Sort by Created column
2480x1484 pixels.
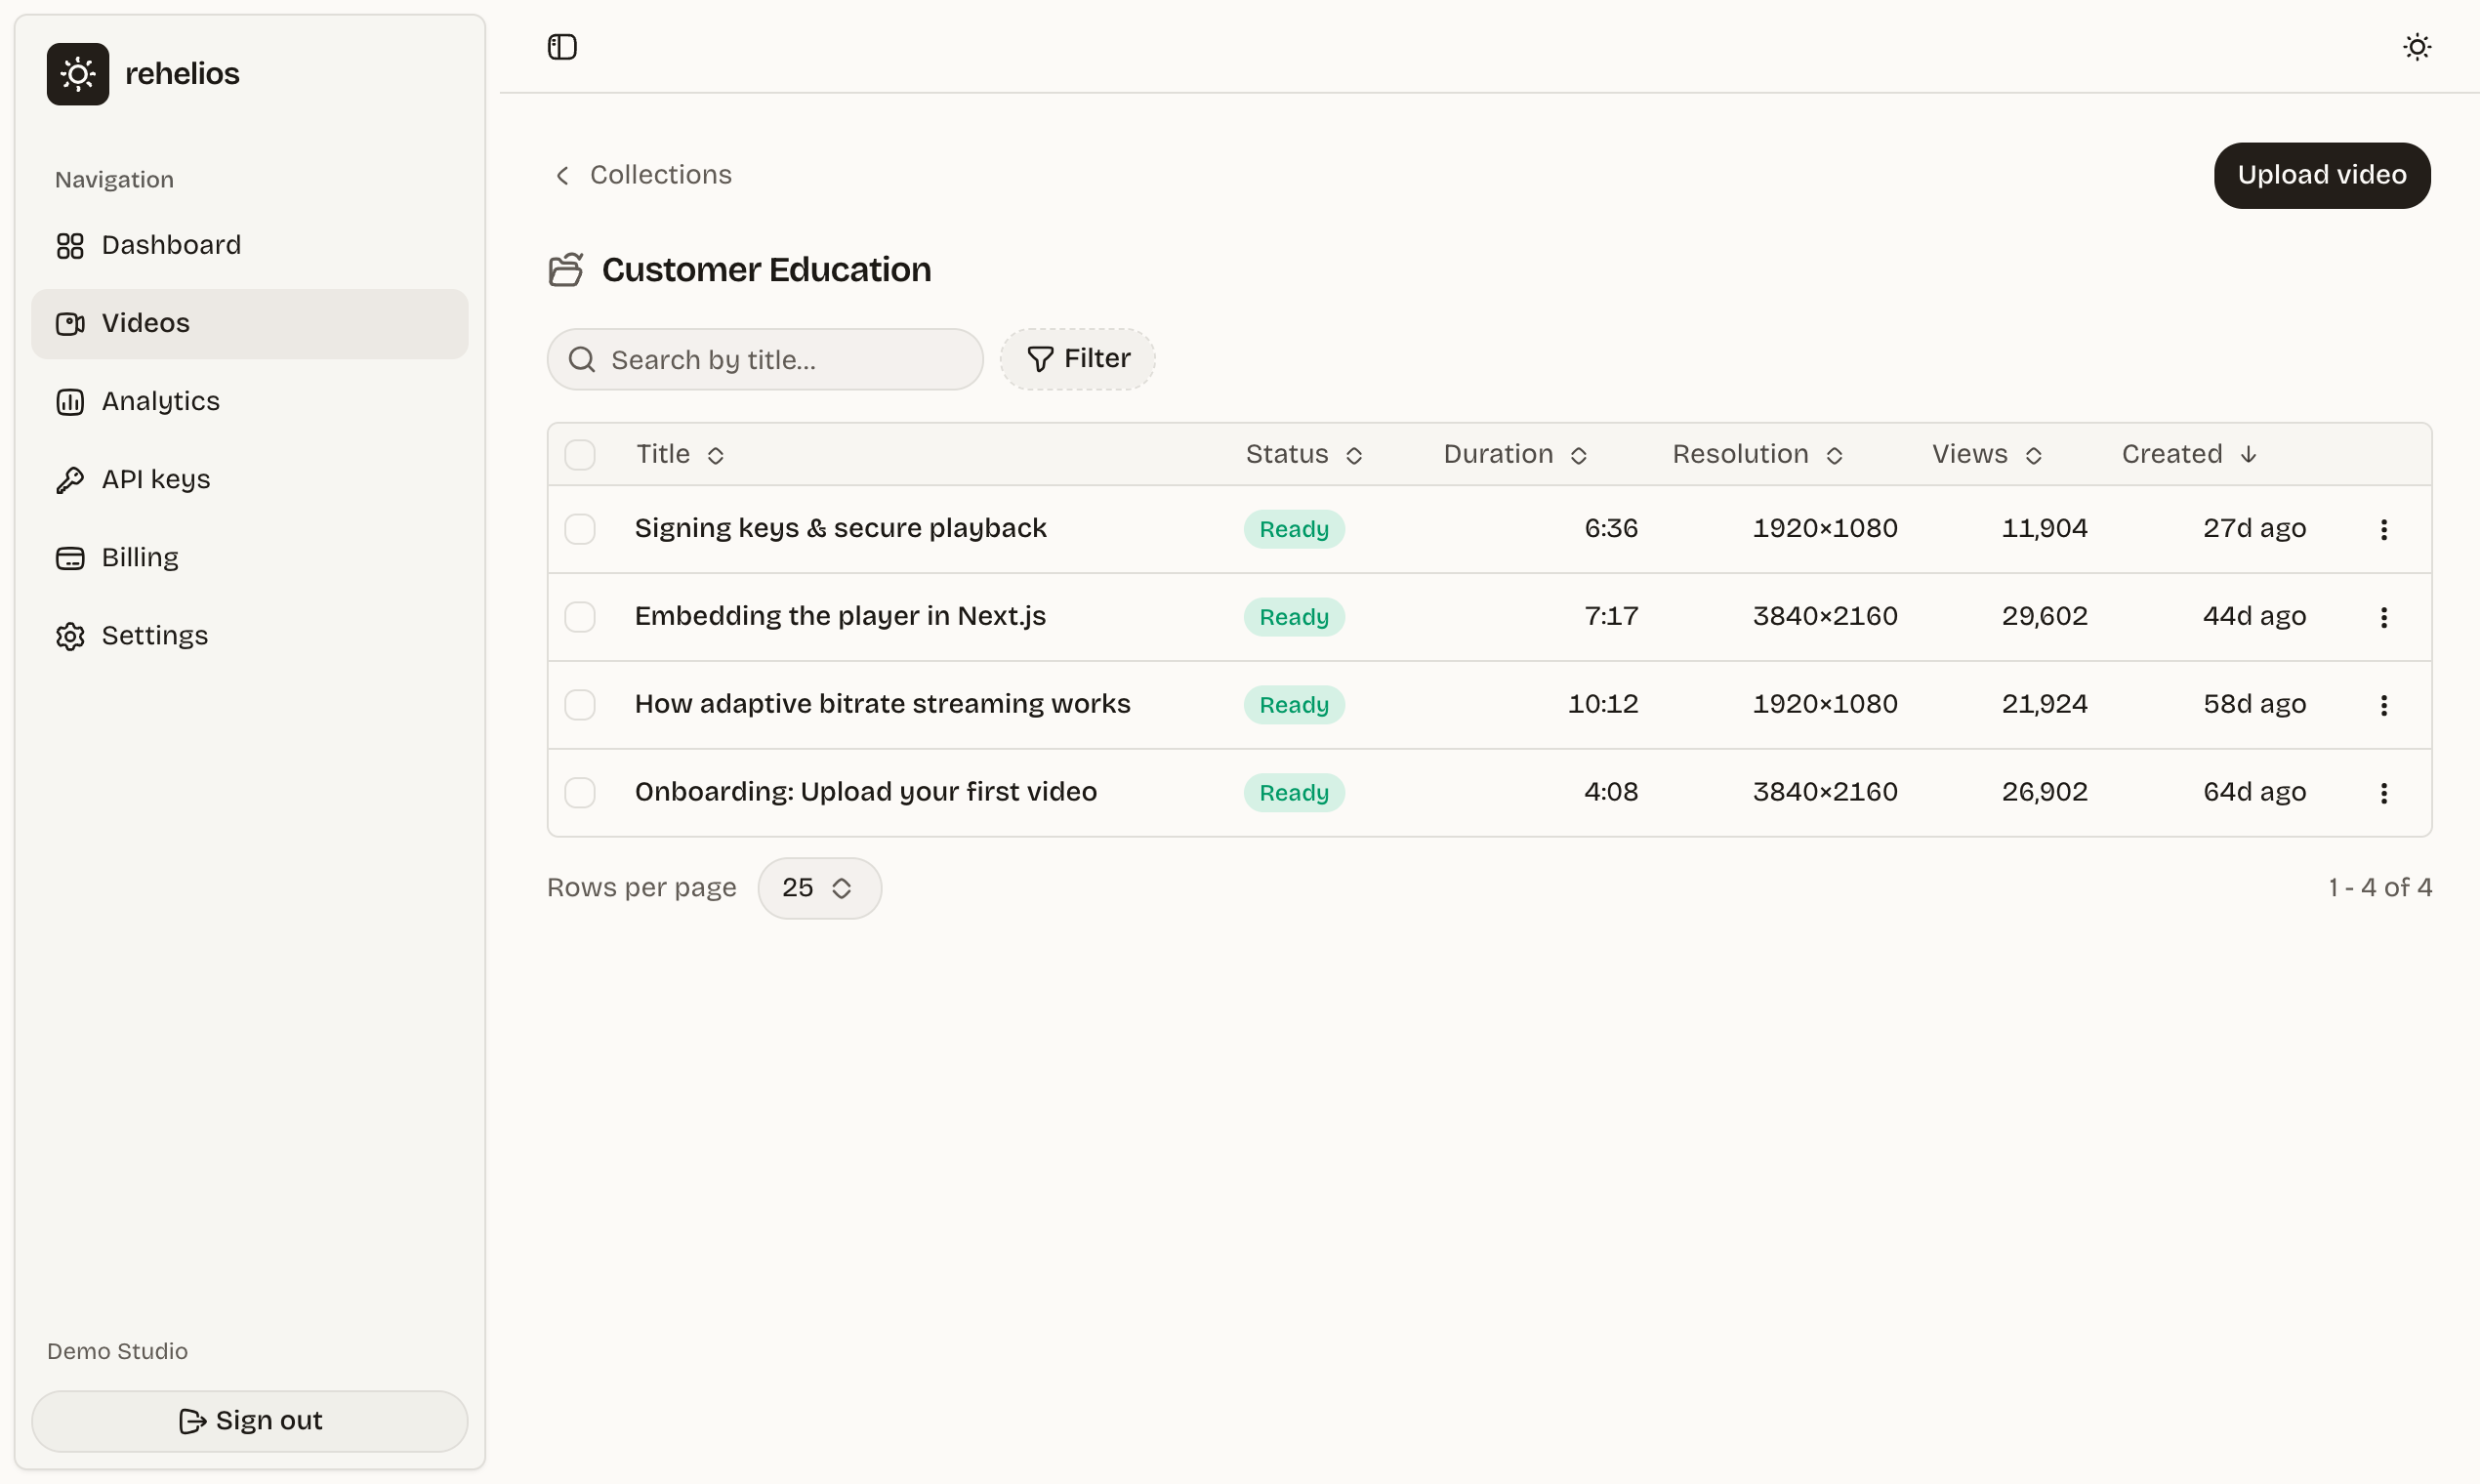(x=2188, y=455)
